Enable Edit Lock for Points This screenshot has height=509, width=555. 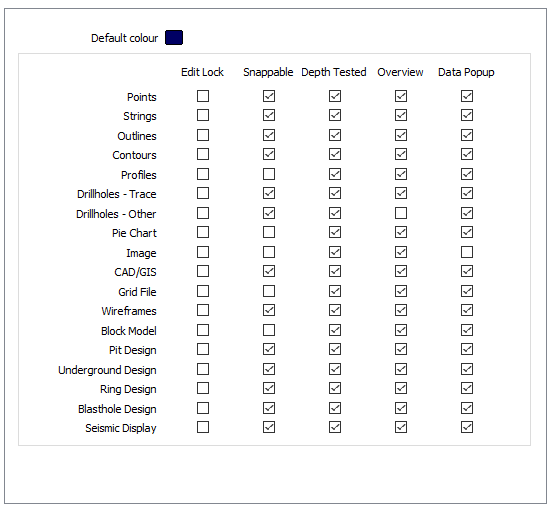tap(203, 96)
